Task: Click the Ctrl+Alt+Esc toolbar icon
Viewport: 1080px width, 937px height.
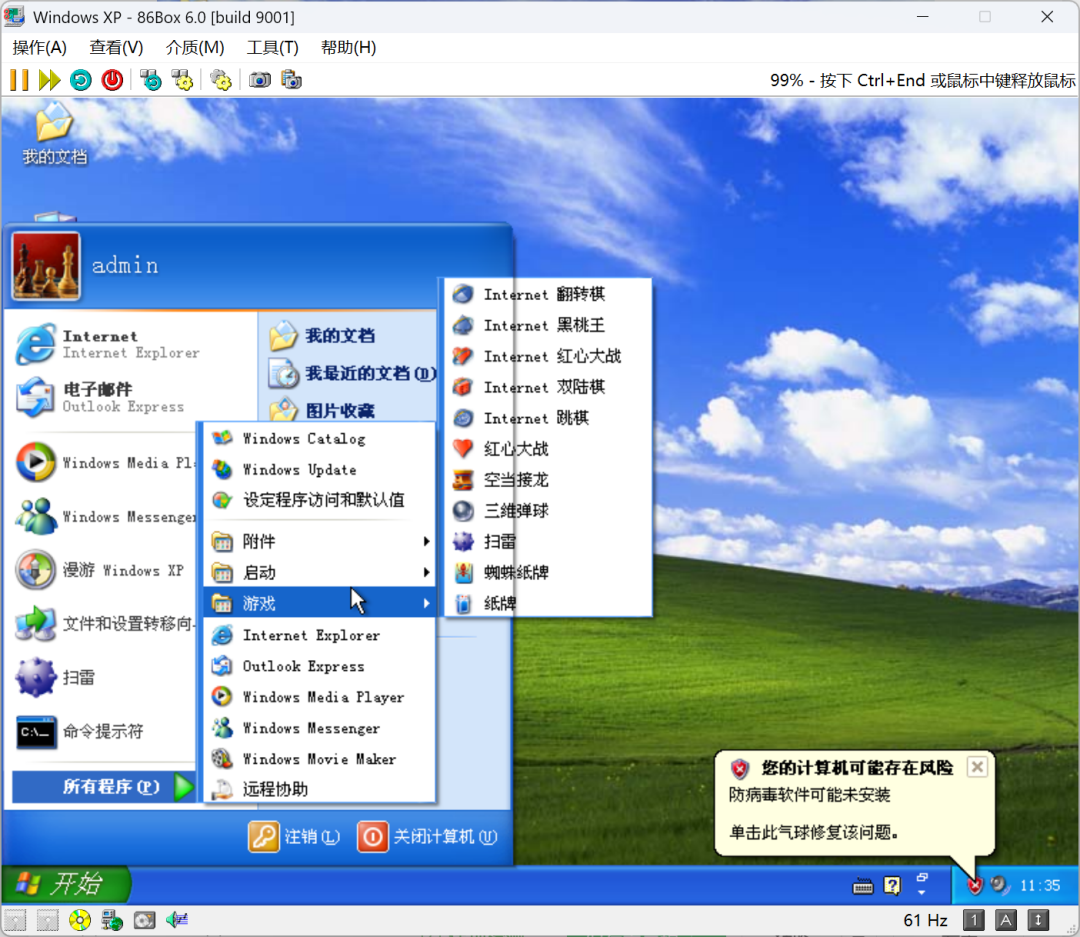Action: (x=183, y=81)
